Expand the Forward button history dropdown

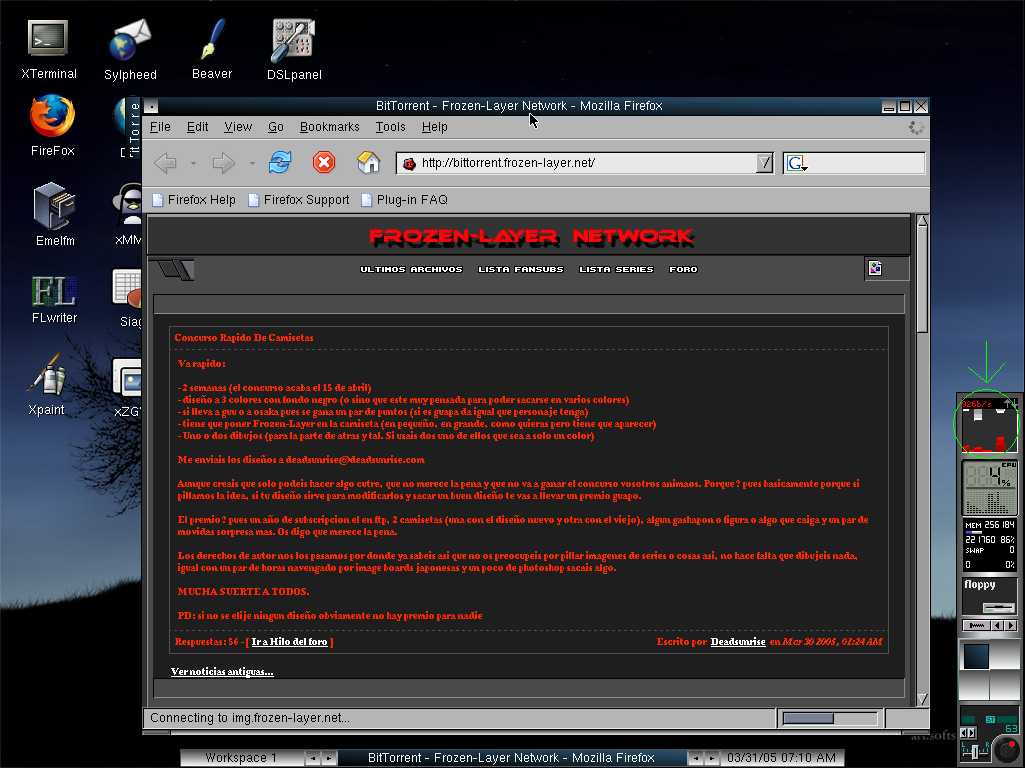coord(252,163)
